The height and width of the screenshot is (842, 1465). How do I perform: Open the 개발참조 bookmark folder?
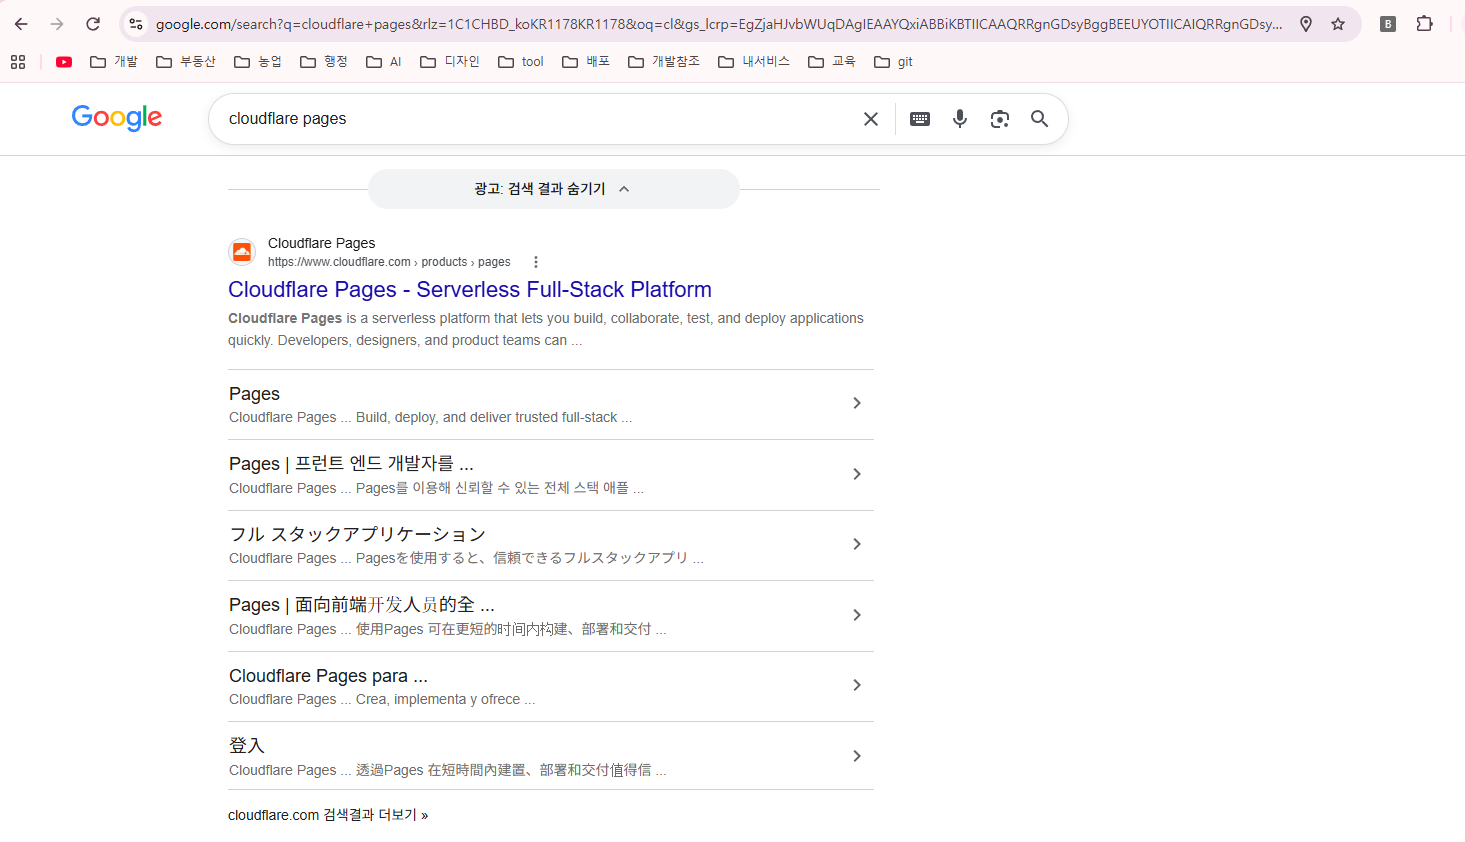click(x=664, y=62)
